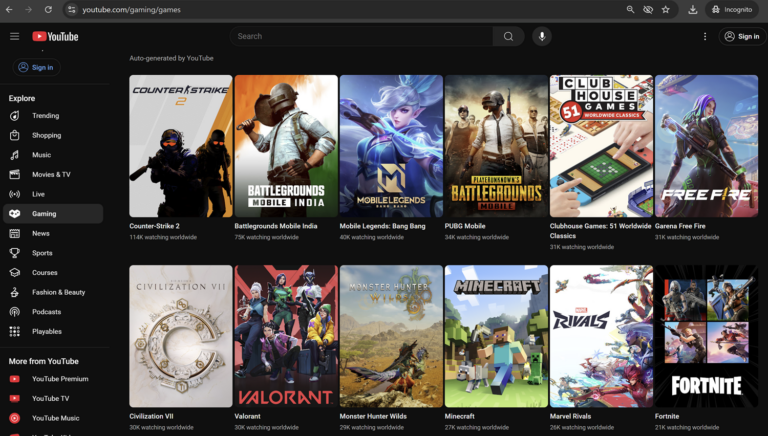The image size is (768, 436).
Task: View site information icon in address bar
Action: (72, 9)
